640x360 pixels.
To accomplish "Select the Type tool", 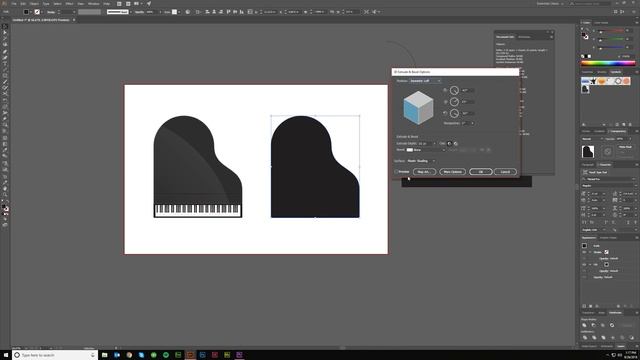I will point(5,64).
